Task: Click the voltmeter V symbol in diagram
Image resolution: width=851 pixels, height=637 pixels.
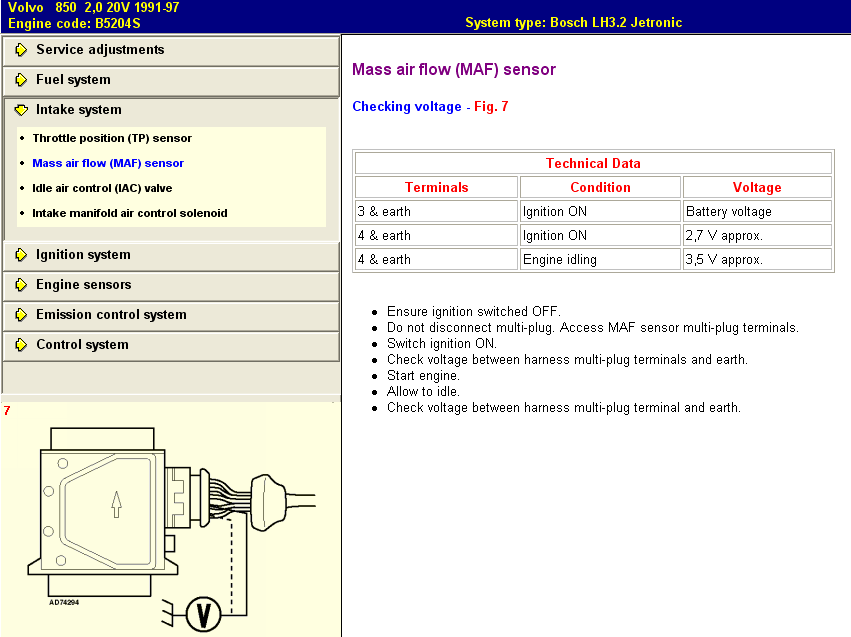Action: coord(204,615)
